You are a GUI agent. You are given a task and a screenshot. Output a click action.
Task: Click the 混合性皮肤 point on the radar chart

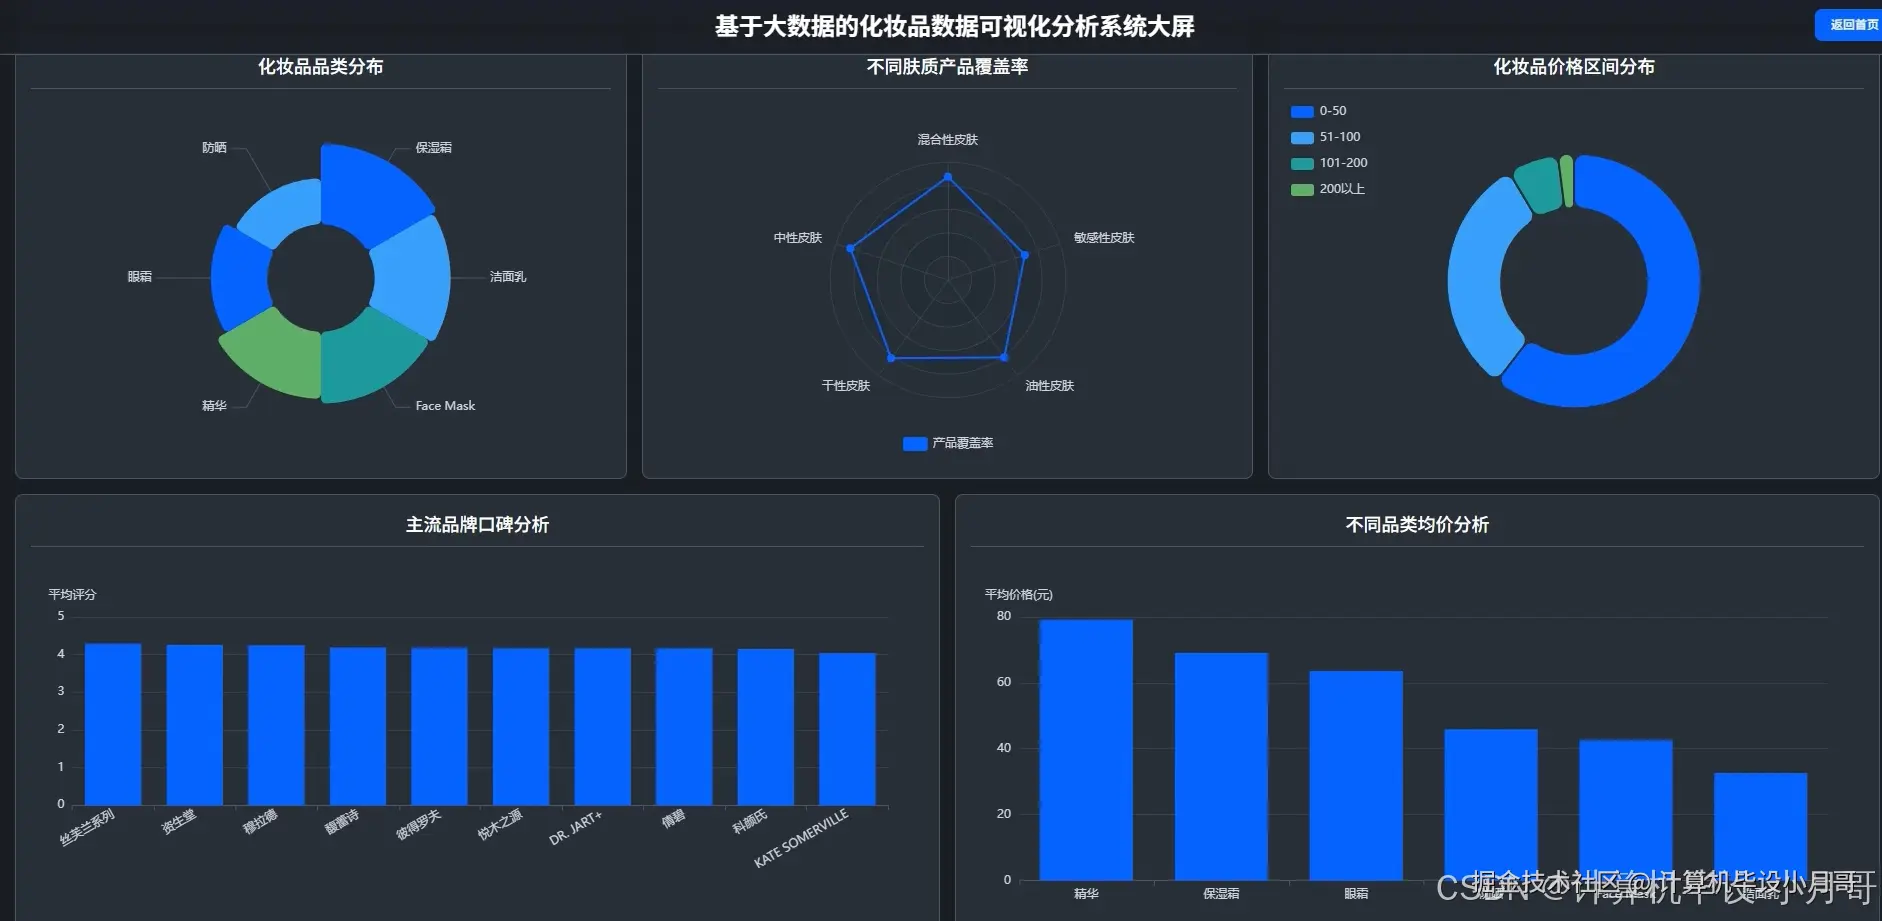947,176
